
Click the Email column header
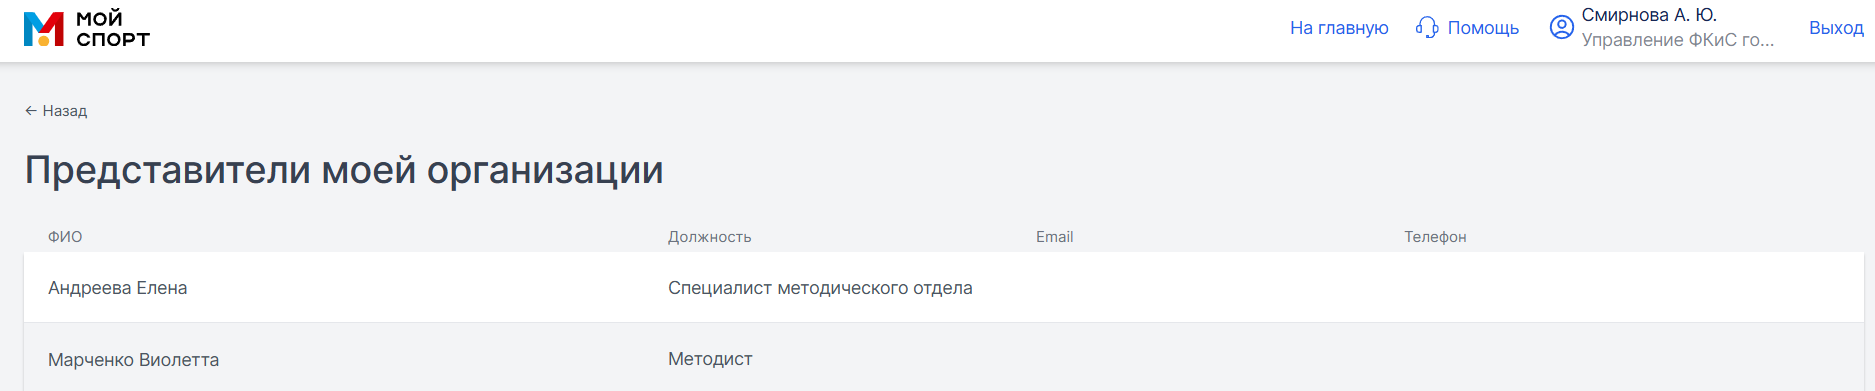pyautogui.click(x=1054, y=237)
